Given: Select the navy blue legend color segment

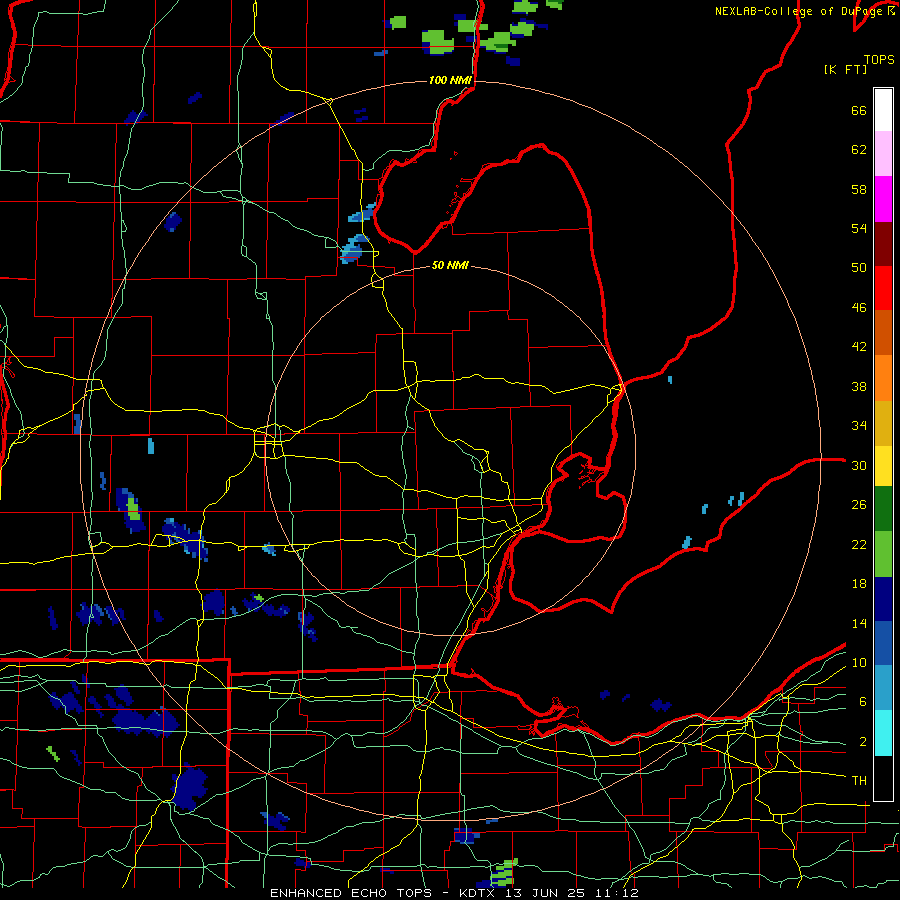Looking at the screenshot, I should pos(883,599).
